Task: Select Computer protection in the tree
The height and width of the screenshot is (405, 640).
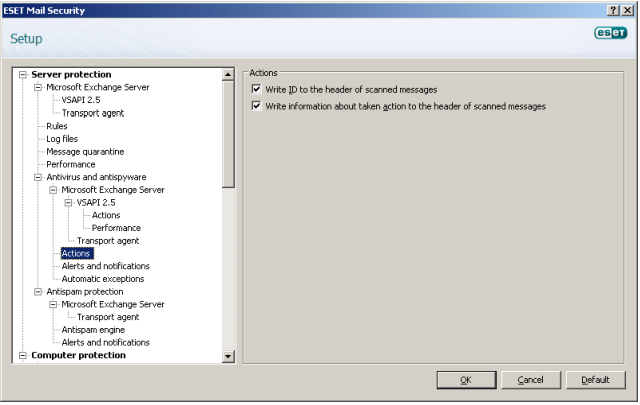Action: (x=79, y=356)
